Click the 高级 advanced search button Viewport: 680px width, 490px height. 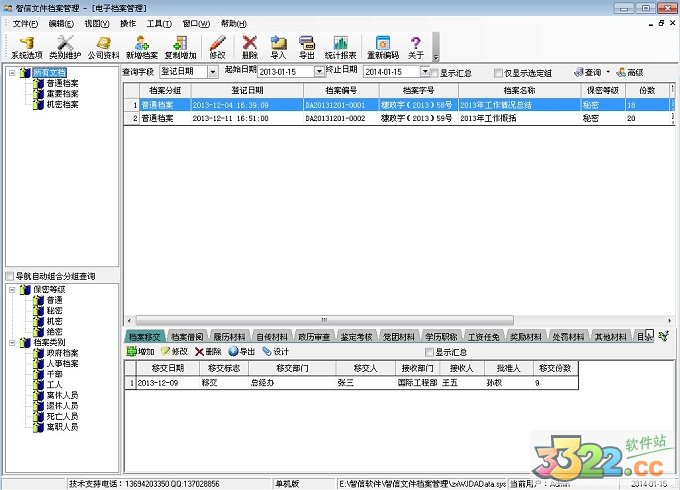point(630,72)
